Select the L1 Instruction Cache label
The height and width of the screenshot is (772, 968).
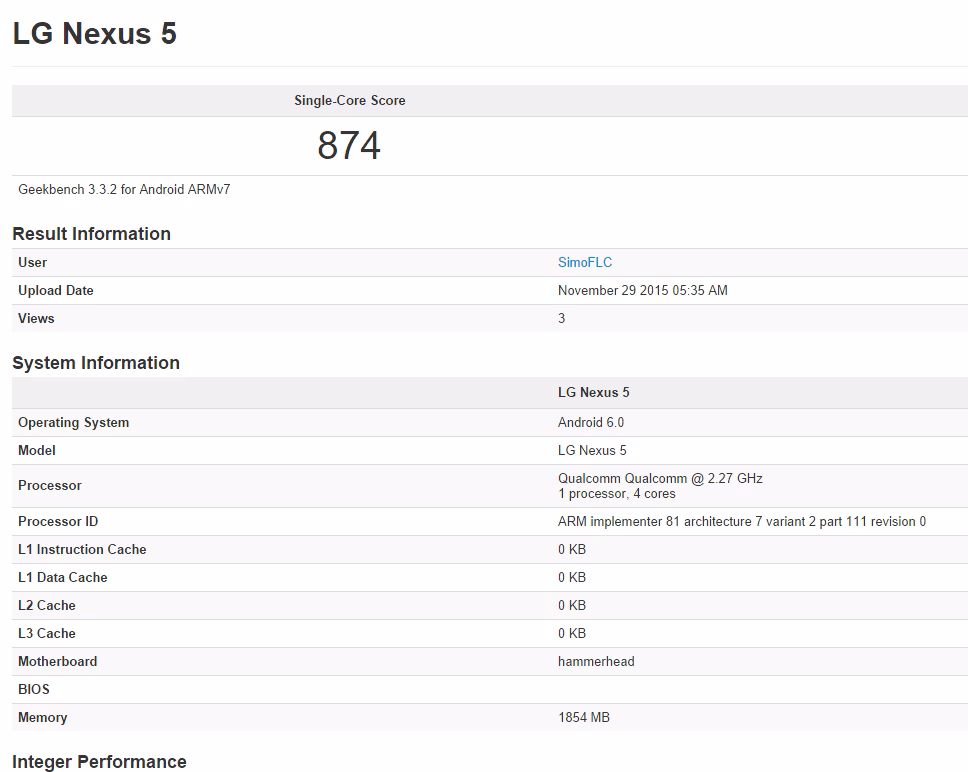pyautogui.click(x=82, y=549)
